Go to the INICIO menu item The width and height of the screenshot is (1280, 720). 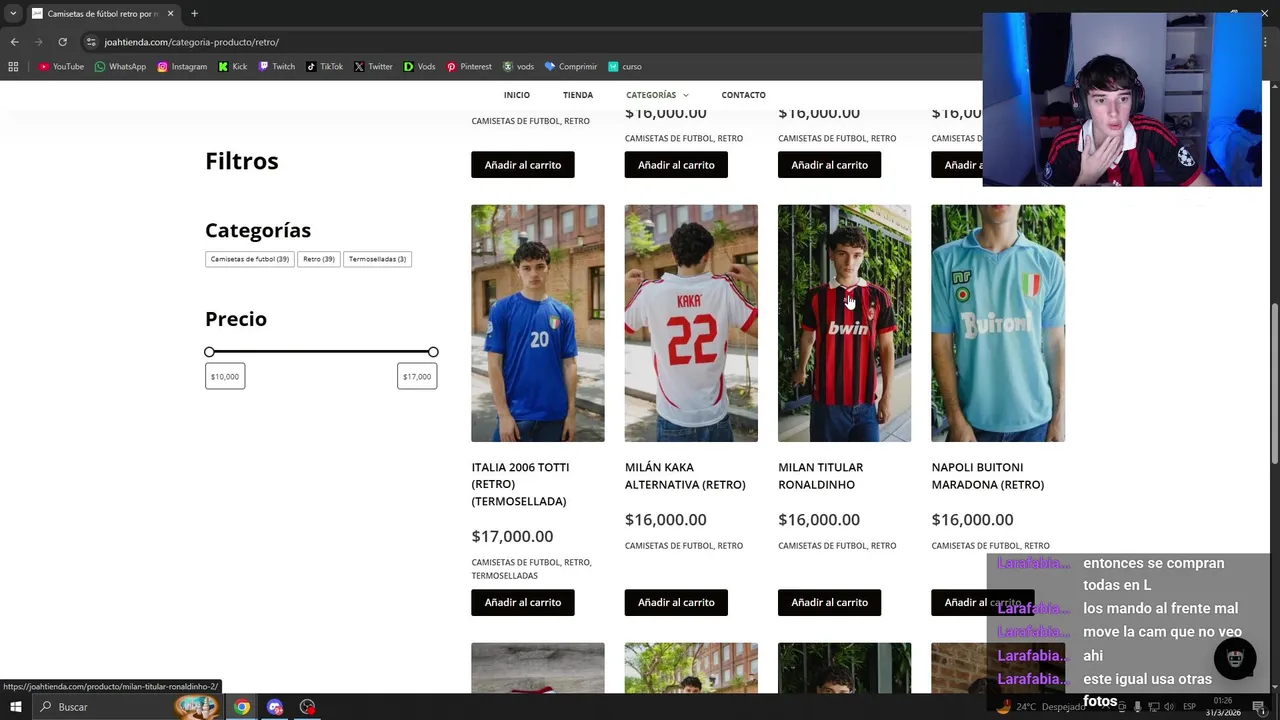click(517, 95)
